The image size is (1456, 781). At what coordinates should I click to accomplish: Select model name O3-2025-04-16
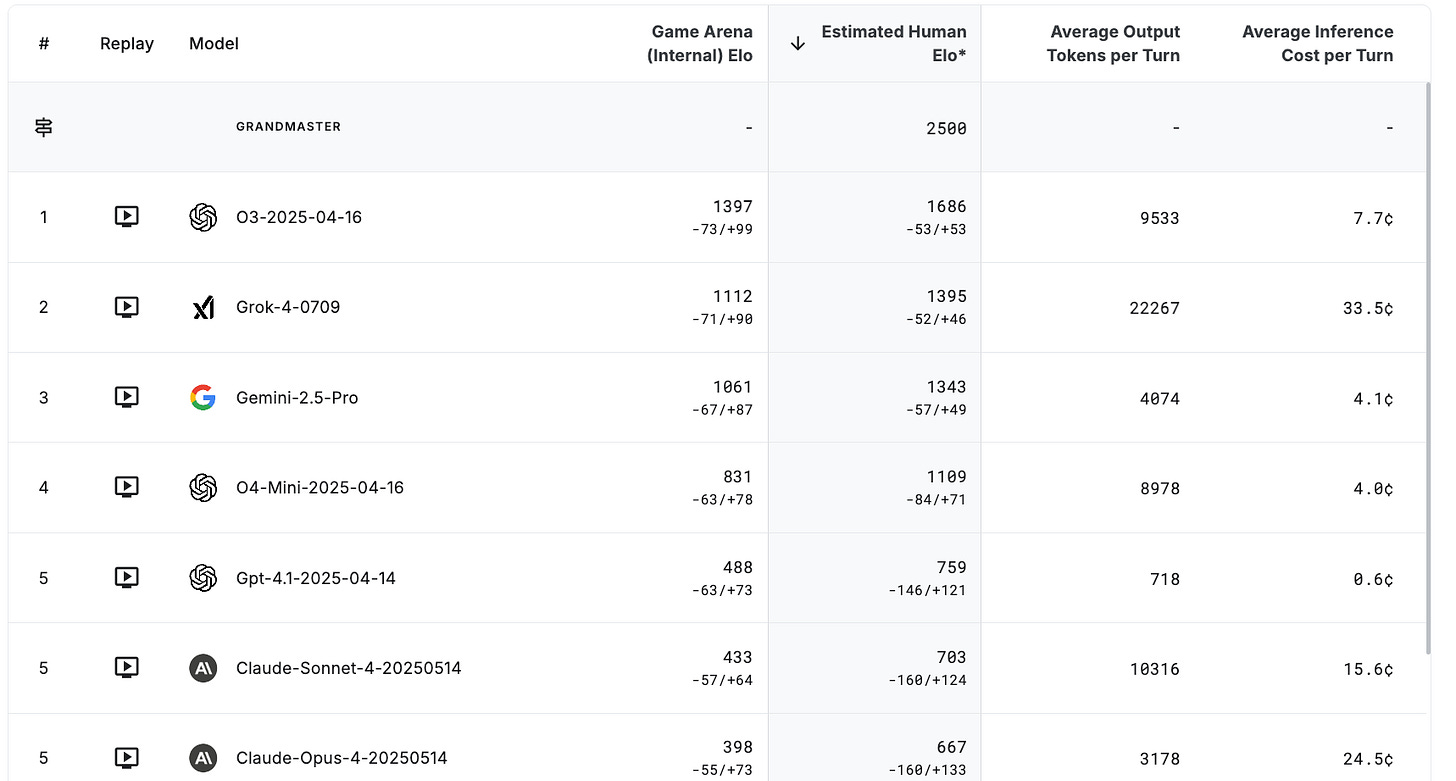tap(299, 217)
